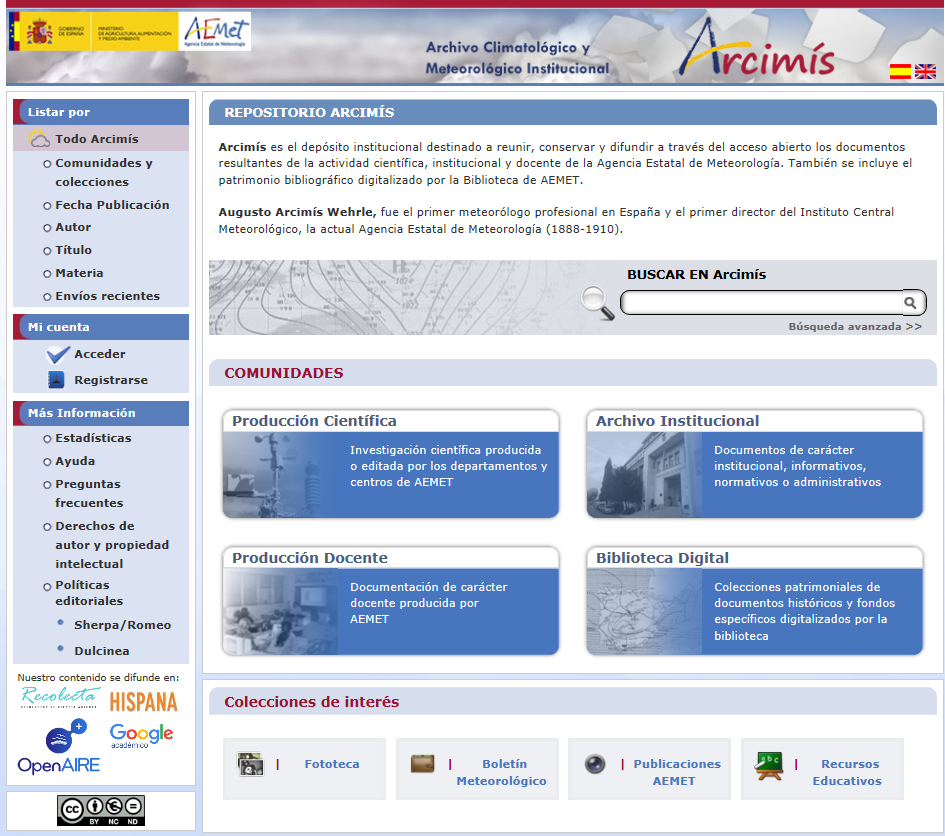The width and height of the screenshot is (945, 836).
Task: List items by Autor
Action: point(73,227)
